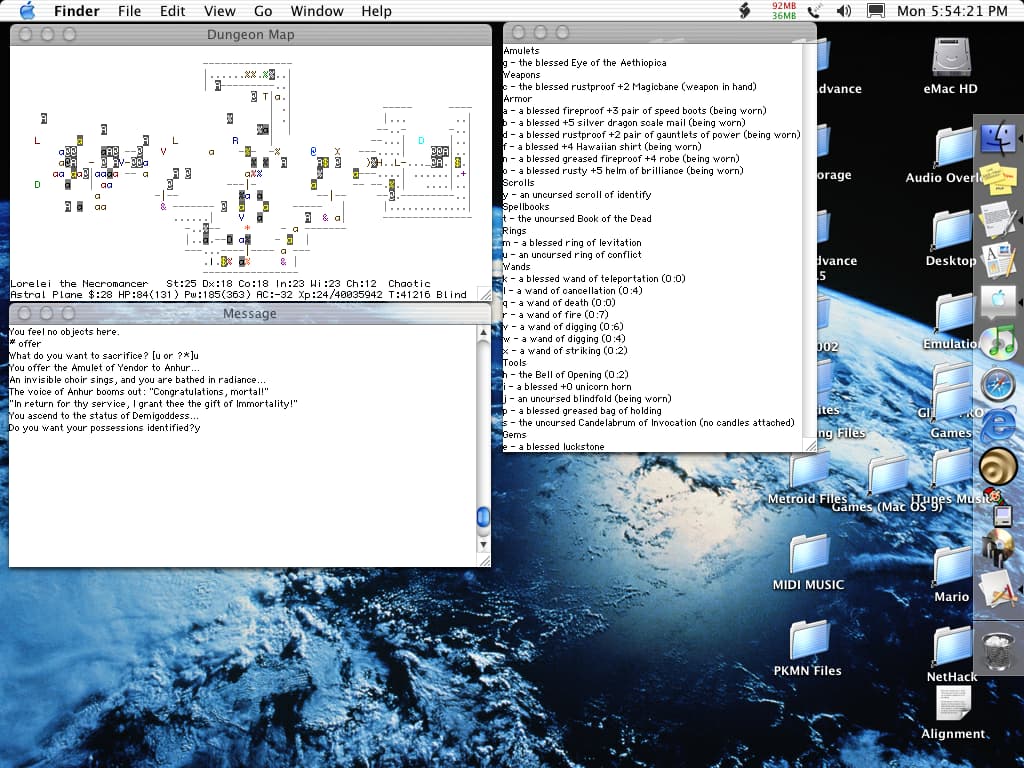Open the Alignment document icon
The image size is (1024, 768).
(x=953, y=704)
